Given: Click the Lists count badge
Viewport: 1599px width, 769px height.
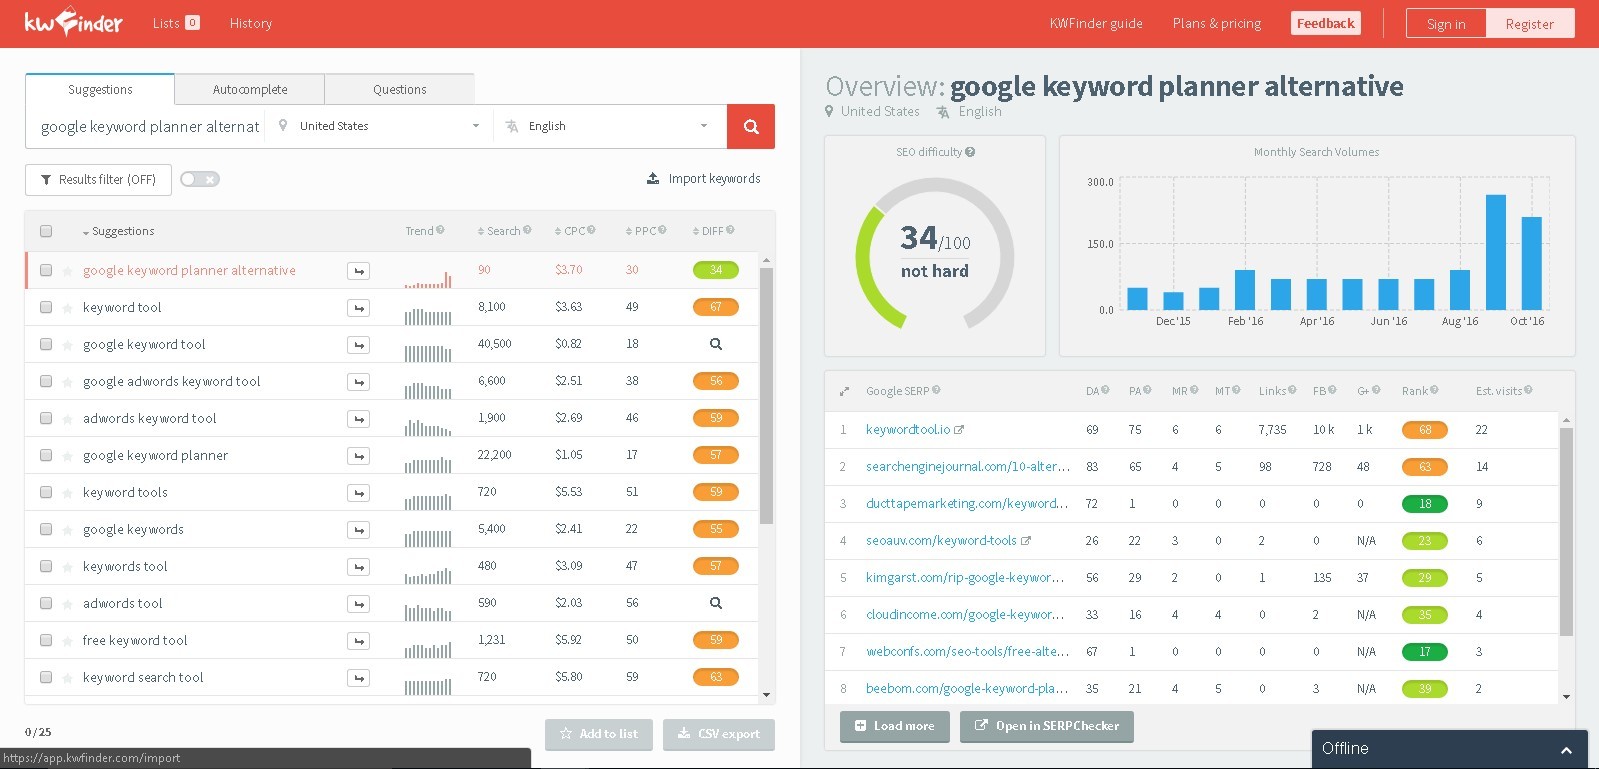Looking at the screenshot, I should click(x=192, y=22).
